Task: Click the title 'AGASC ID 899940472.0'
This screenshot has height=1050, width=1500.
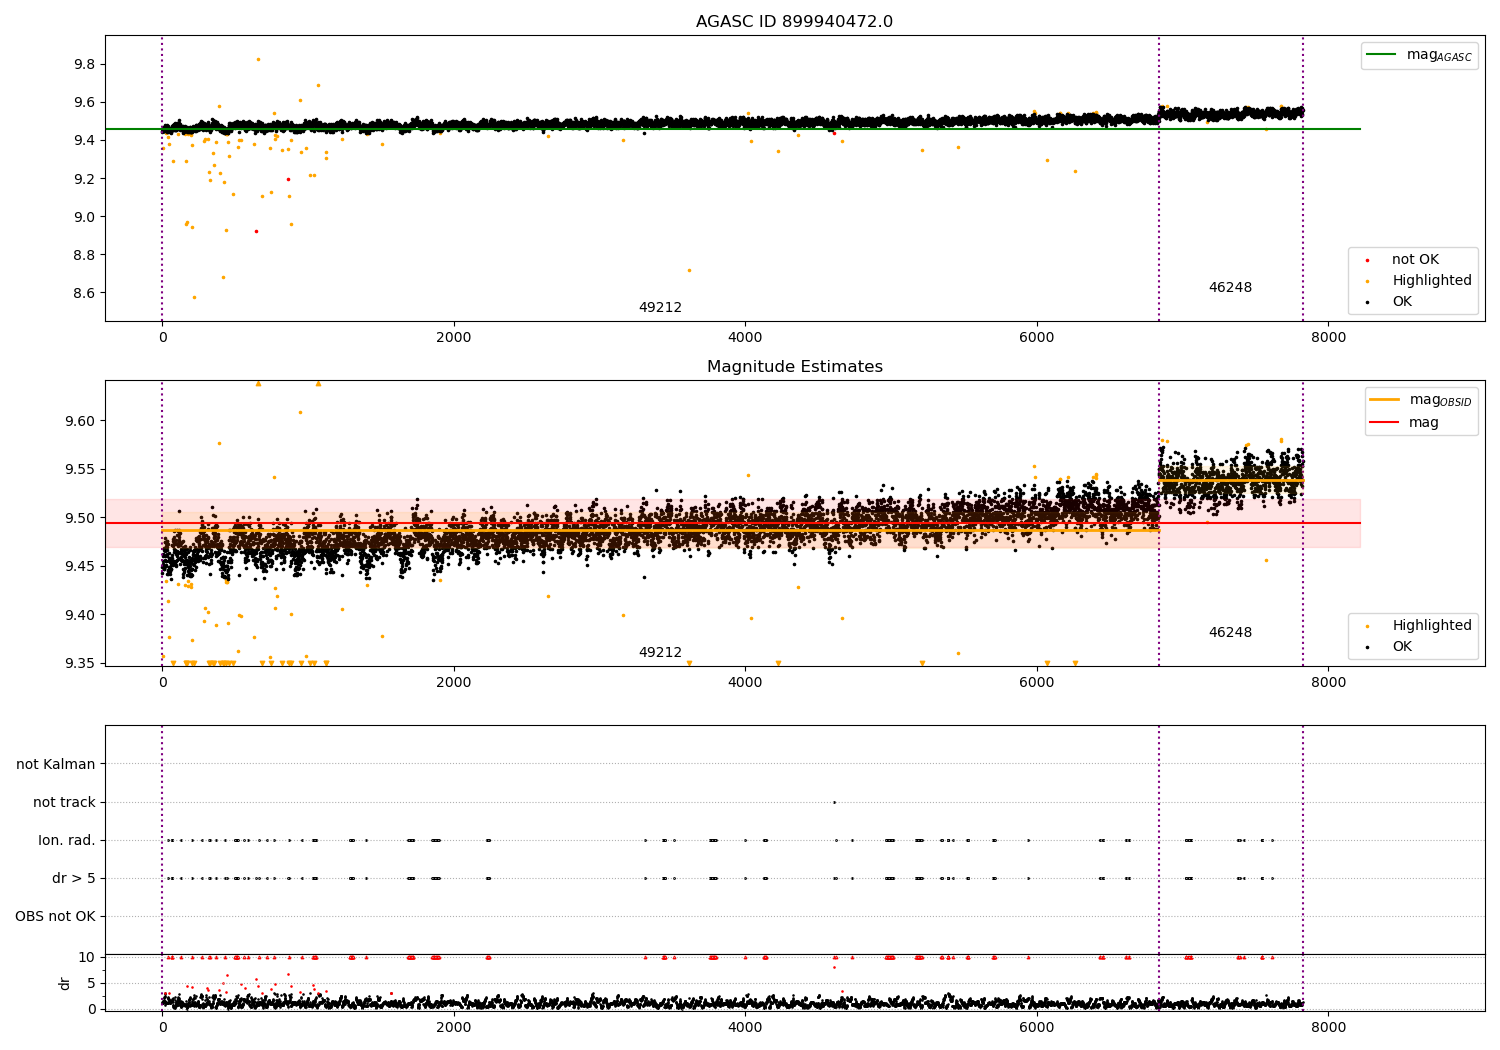Action: (x=794, y=22)
